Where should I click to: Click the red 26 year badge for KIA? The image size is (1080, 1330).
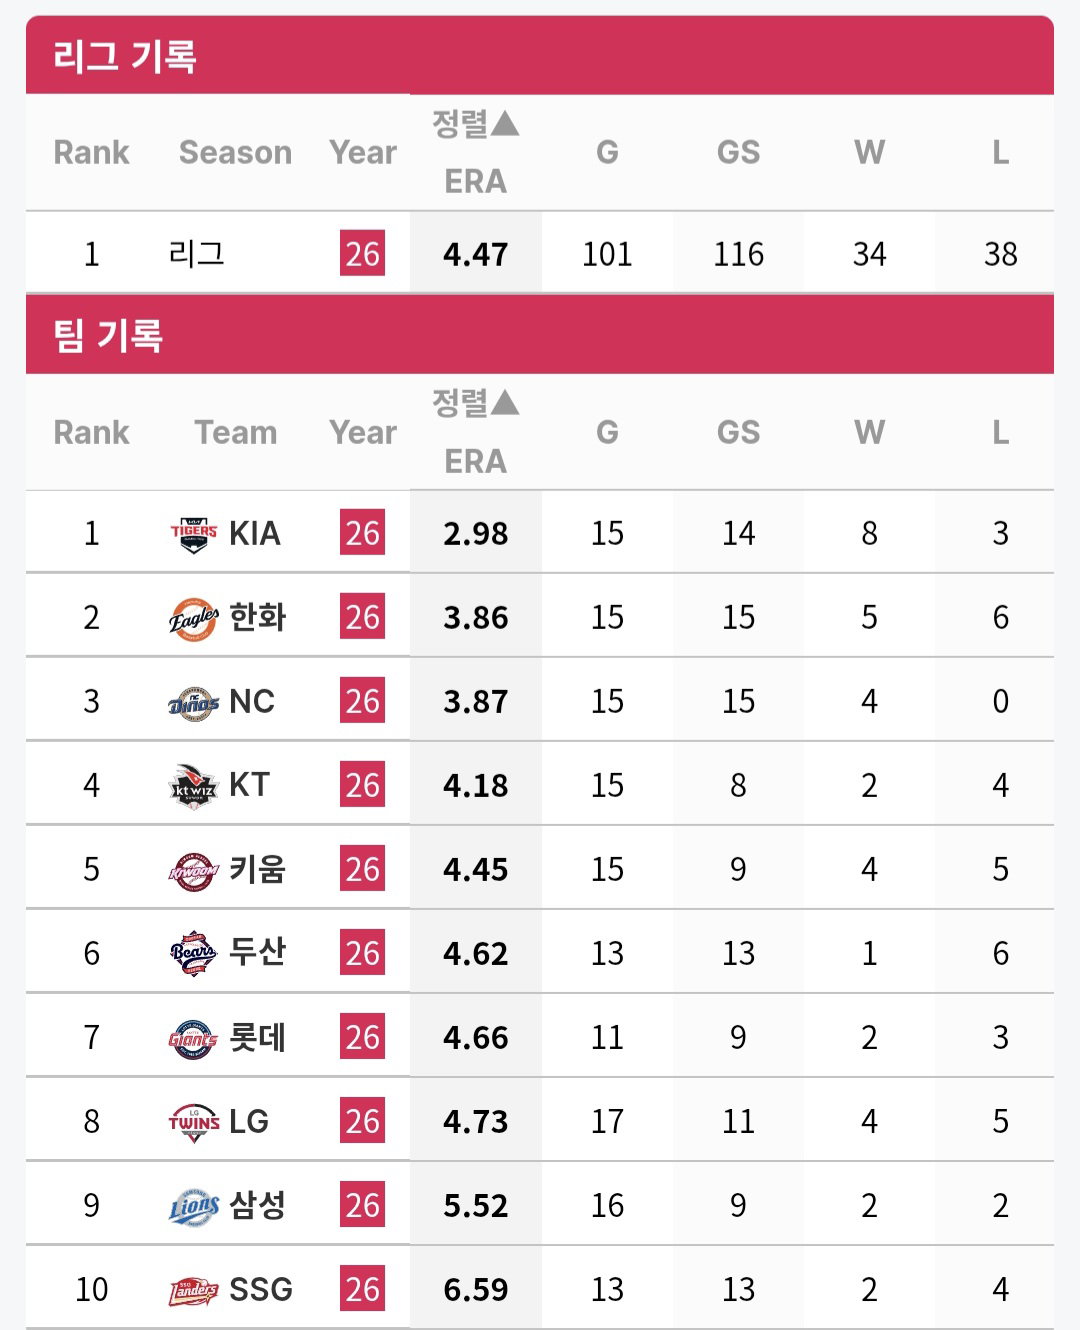(x=362, y=533)
